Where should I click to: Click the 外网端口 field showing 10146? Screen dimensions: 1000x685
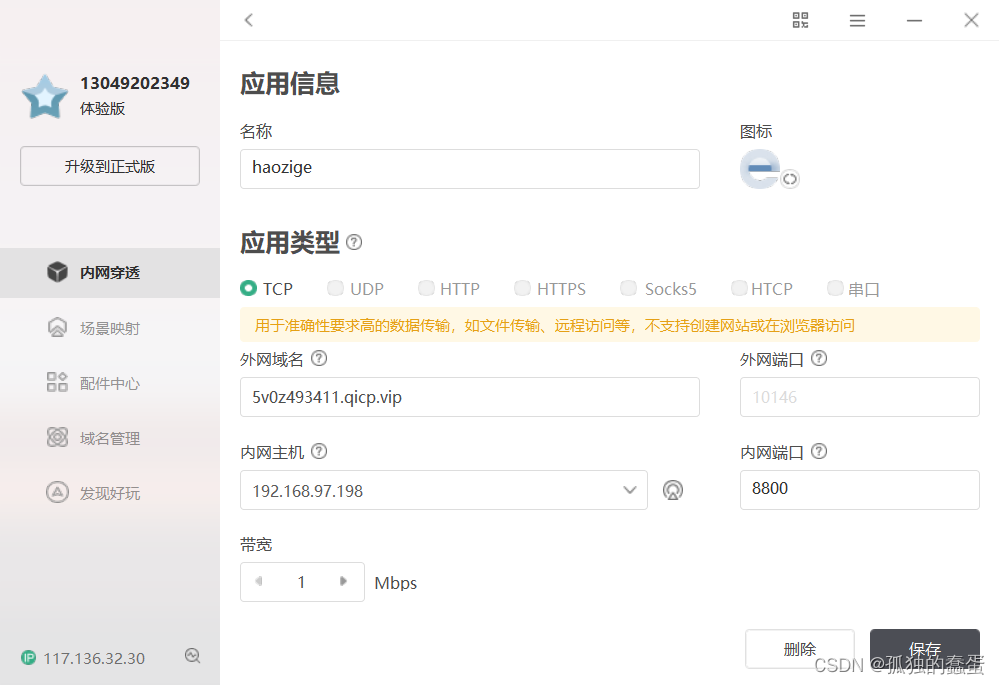[860, 397]
